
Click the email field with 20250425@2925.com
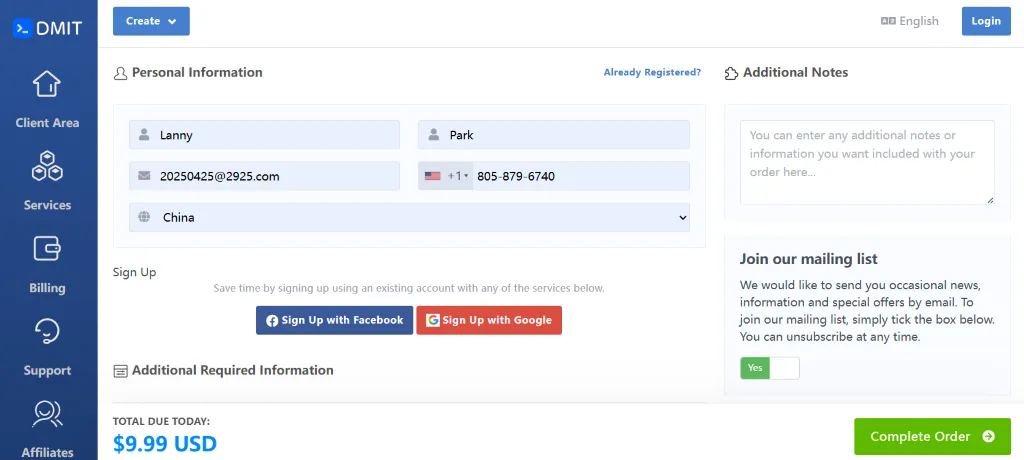coord(264,176)
